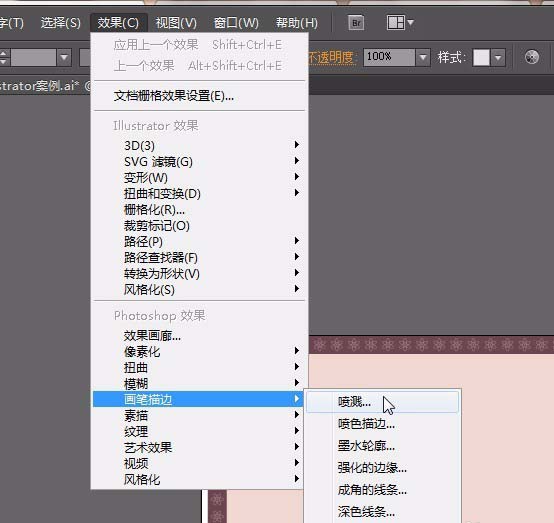Click the opacity value field

(x=389, y=57)
